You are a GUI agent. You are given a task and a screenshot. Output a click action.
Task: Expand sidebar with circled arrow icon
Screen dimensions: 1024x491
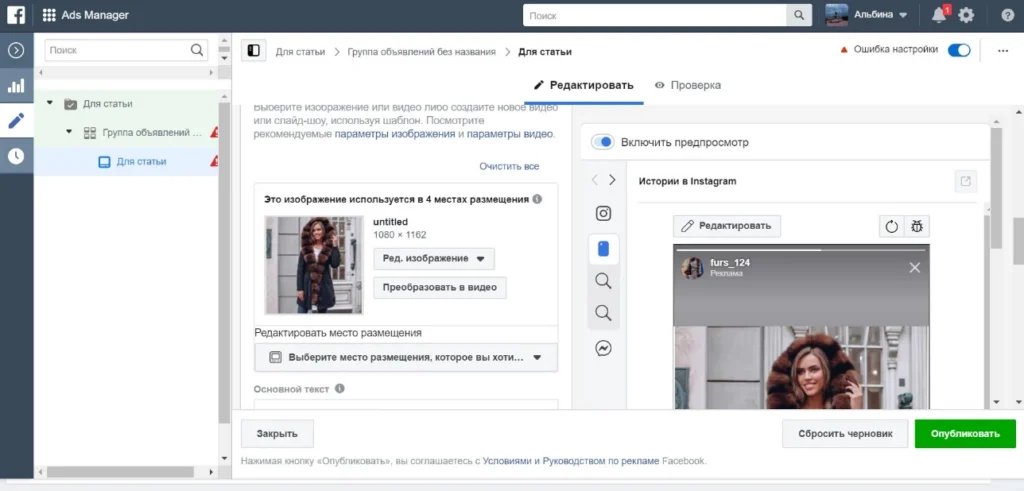pyautogui.click(x=16, y=50)
